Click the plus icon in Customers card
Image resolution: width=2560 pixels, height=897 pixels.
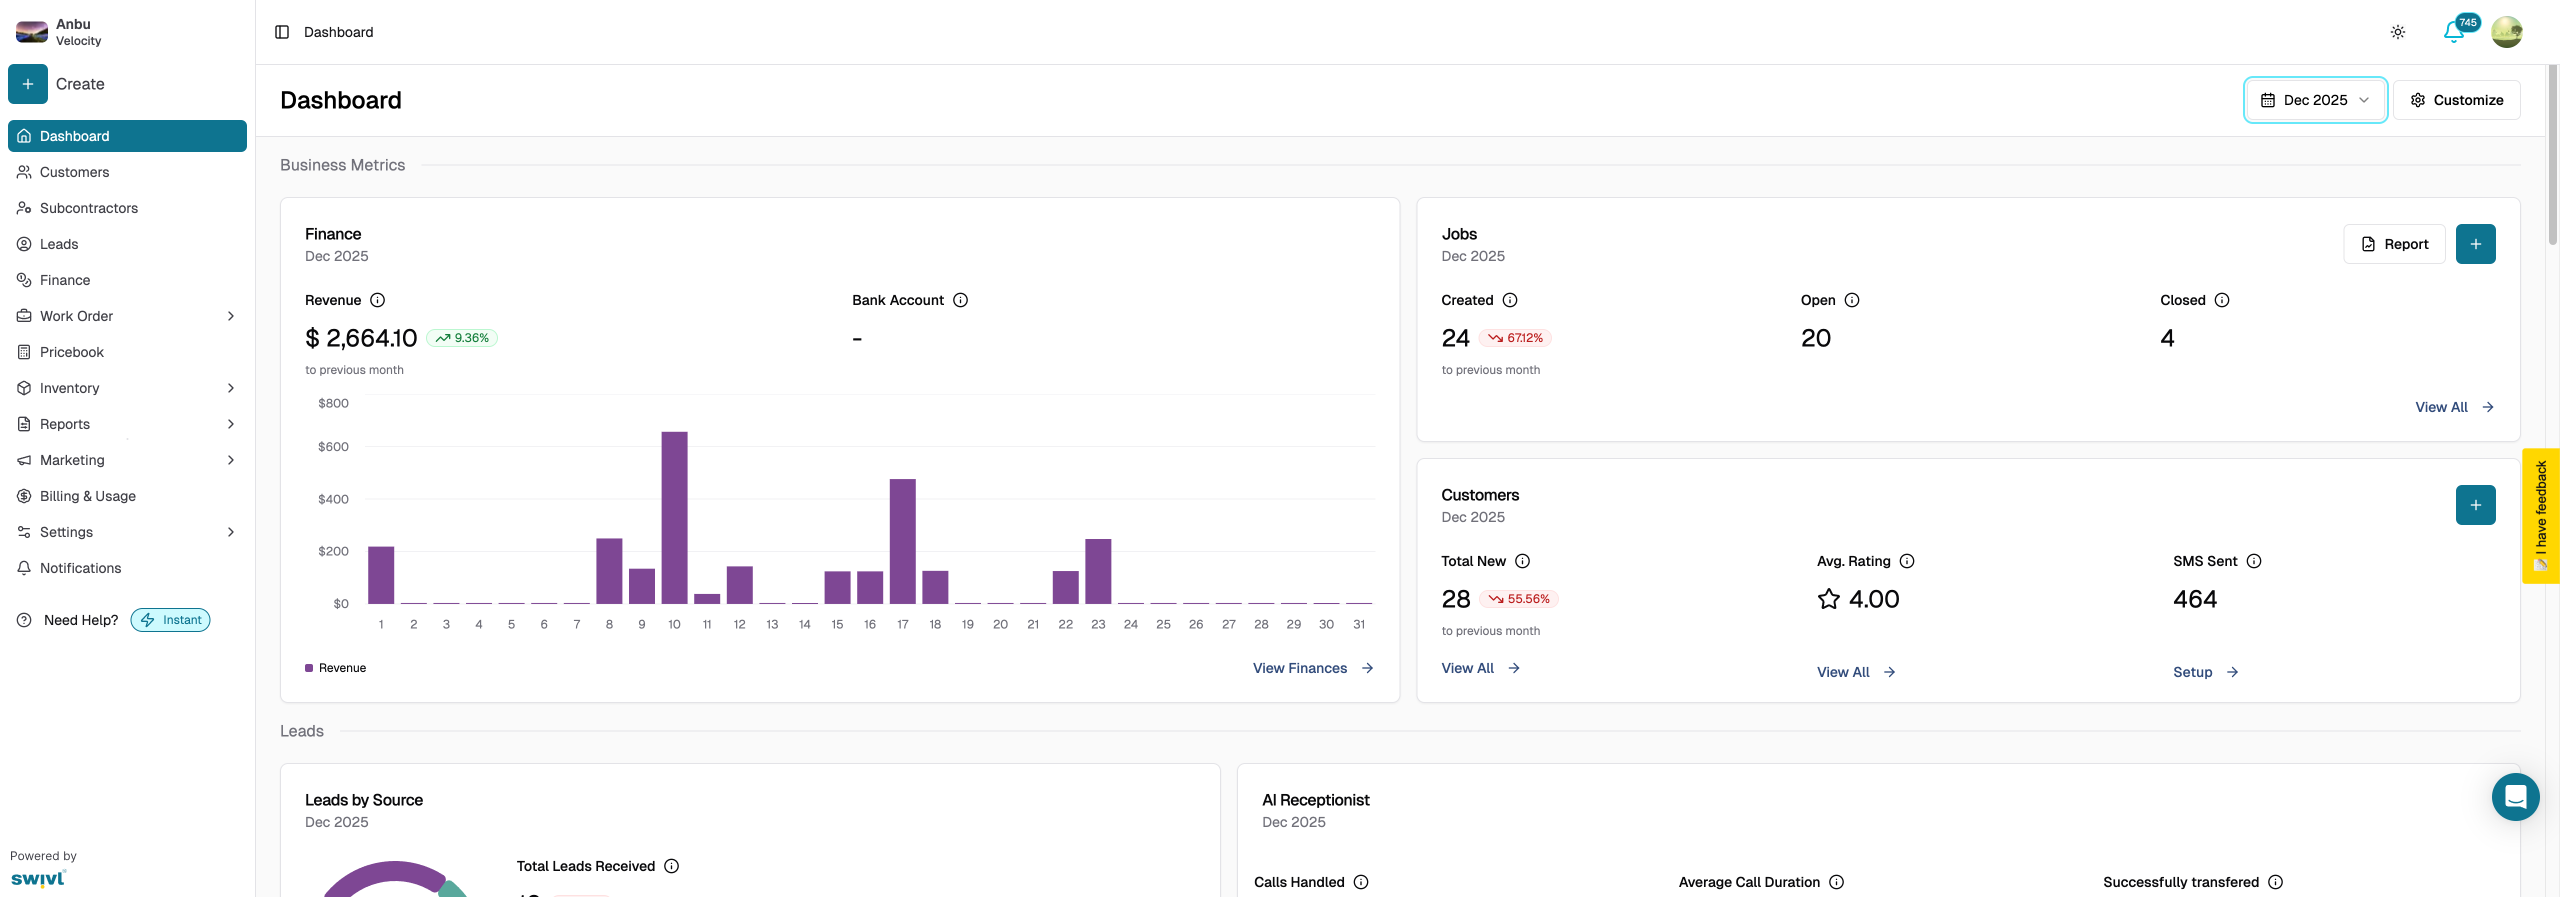(2475, 505)
